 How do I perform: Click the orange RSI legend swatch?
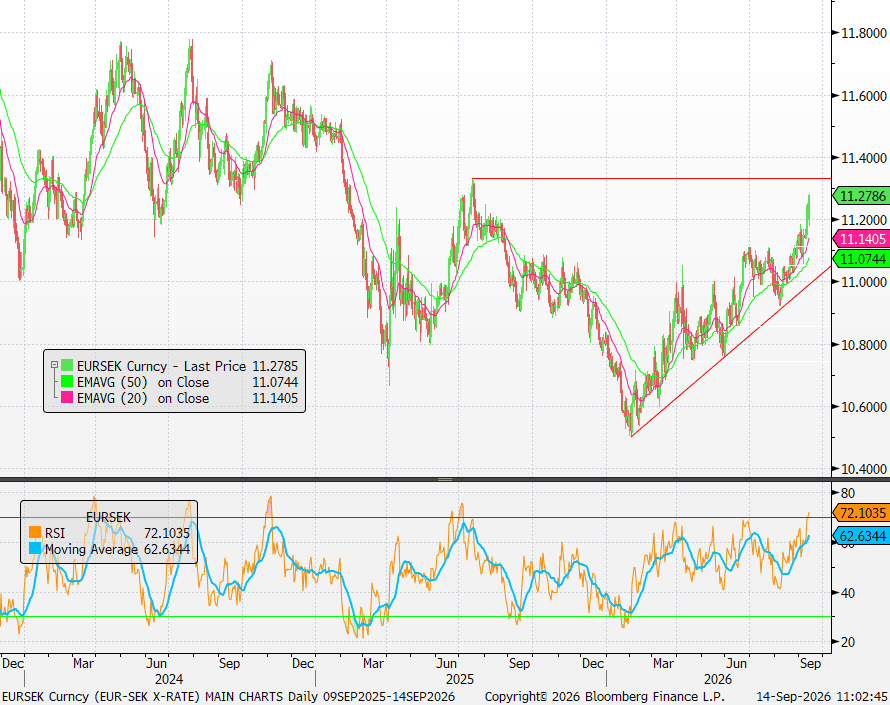point(35,532)
